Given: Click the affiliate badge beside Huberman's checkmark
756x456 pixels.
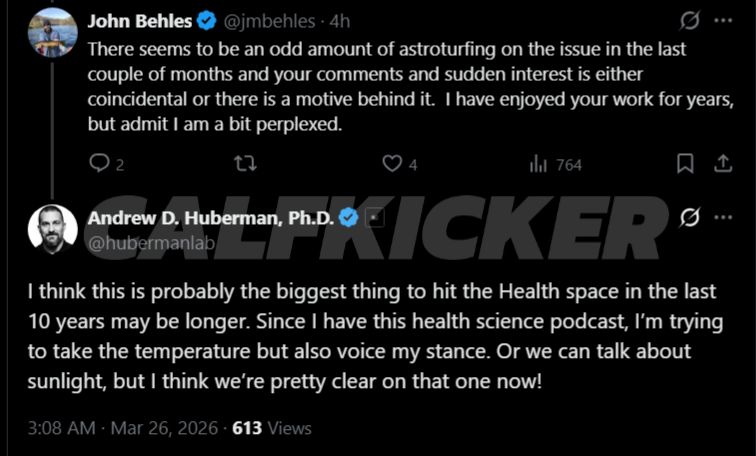Looking at the screenshot, I should tap(373, 218).
